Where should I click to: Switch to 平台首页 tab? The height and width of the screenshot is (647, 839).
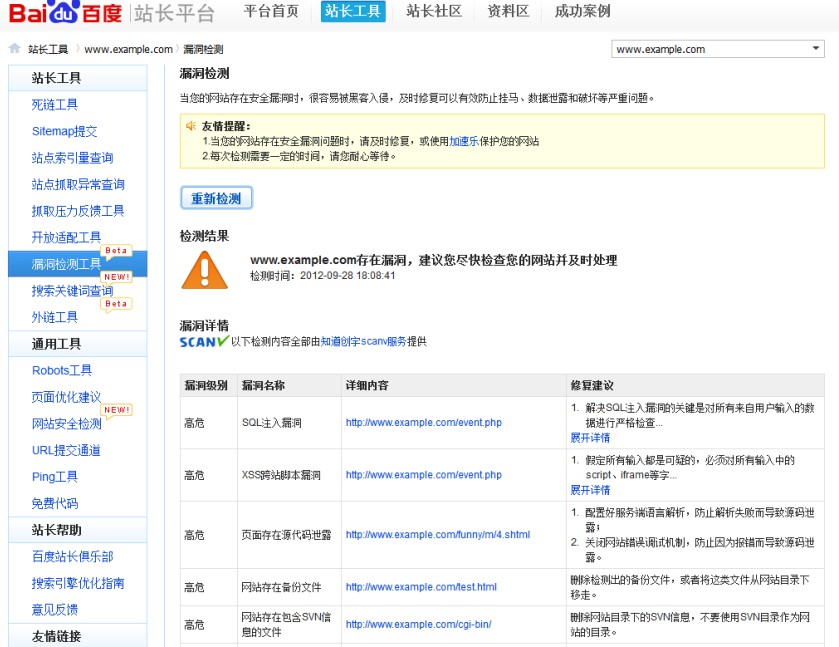point(271,12)
